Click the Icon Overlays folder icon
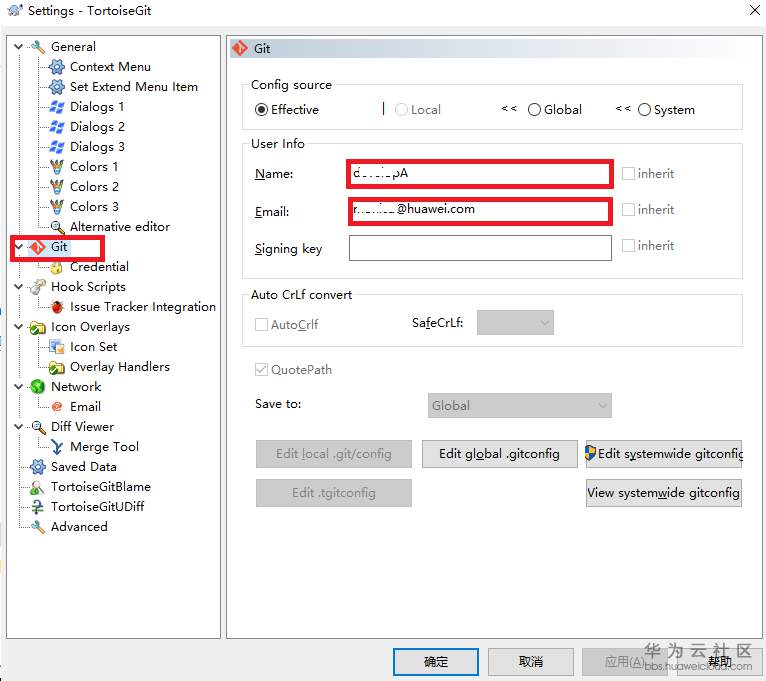766x681 pixels. tap(38, 327)
